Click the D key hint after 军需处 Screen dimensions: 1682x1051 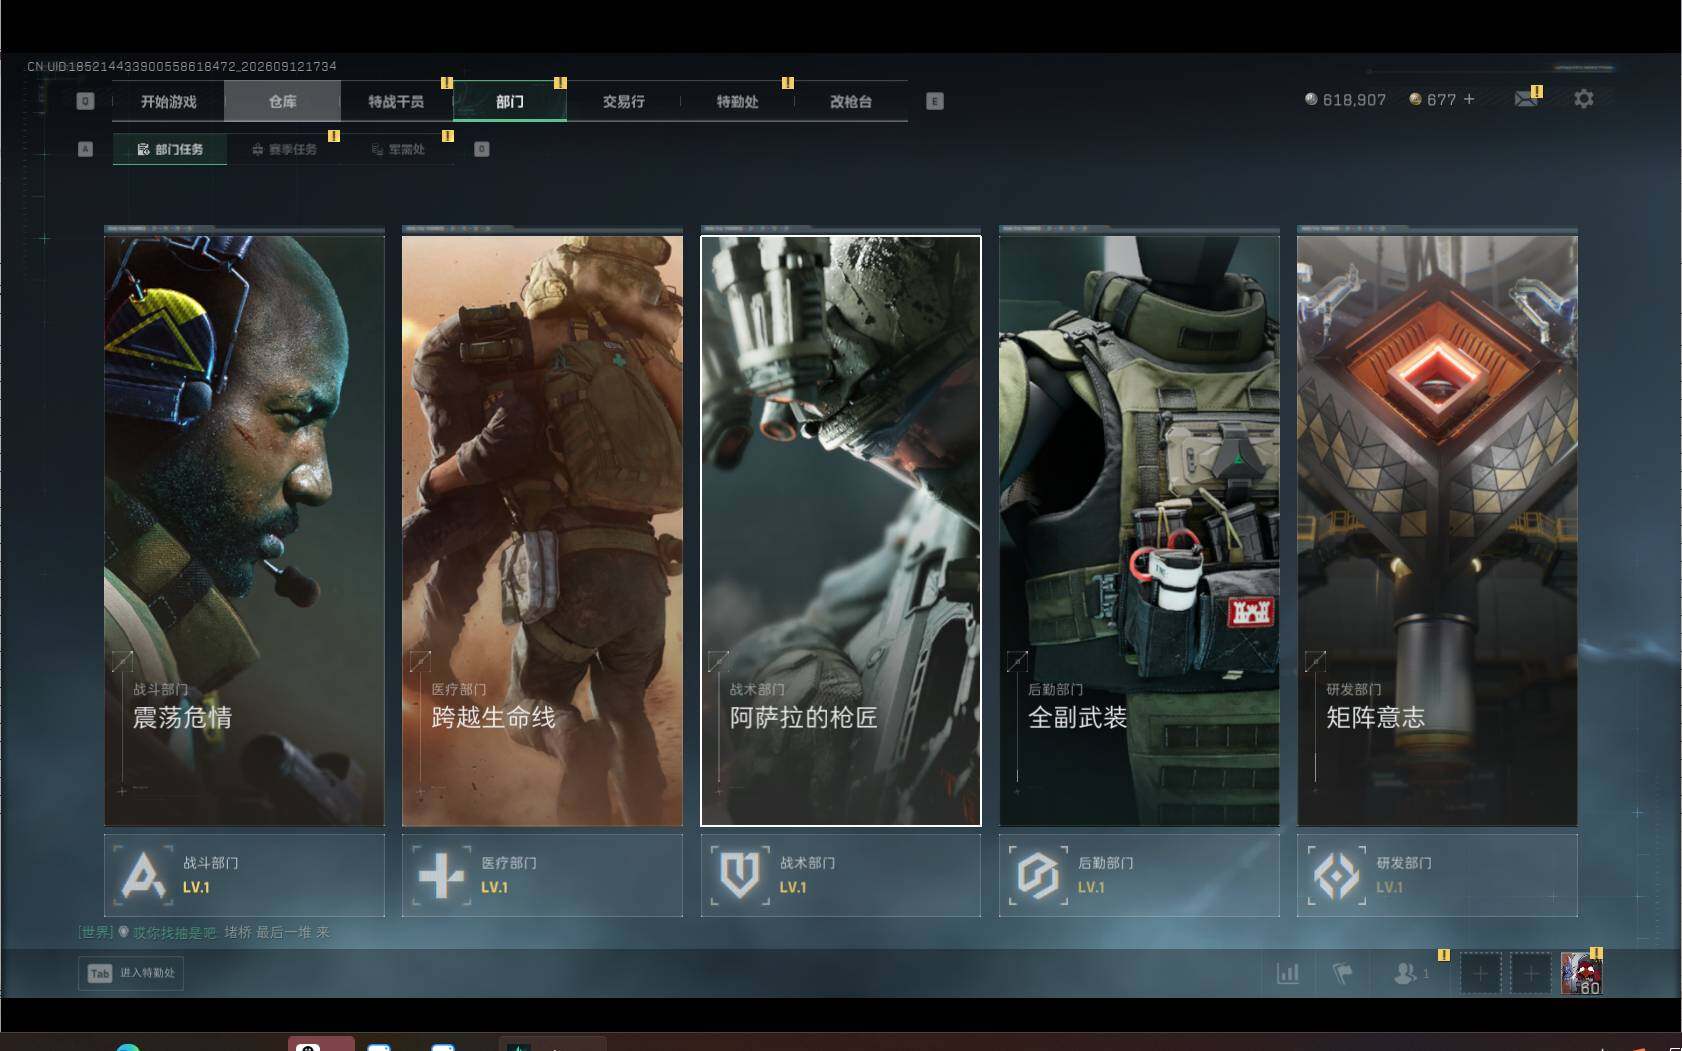(481, 149)
